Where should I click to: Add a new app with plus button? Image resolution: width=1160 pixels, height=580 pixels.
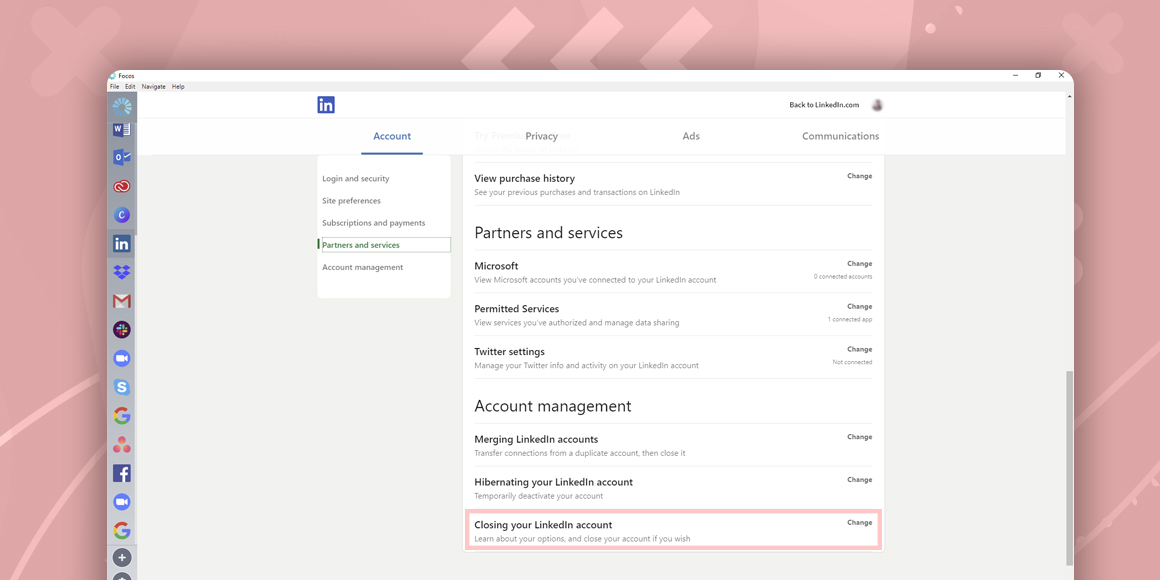(122, 557)
